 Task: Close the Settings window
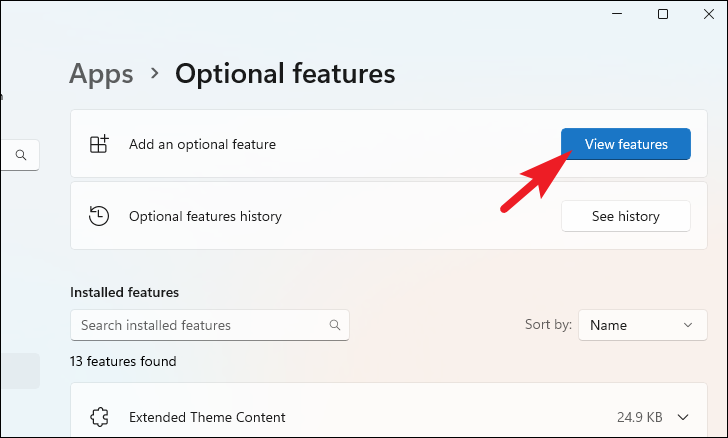click(x=708, y=14)
